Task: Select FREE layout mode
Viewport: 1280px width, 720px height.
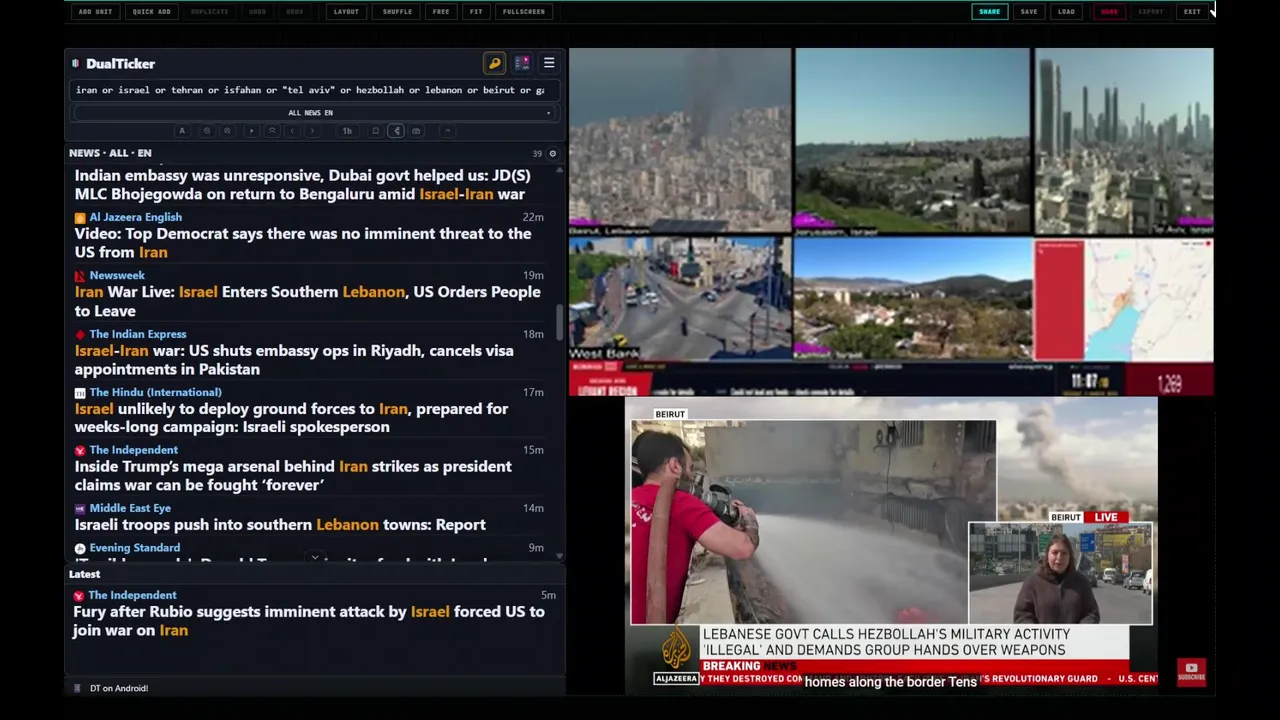Action: (x=441, y=11)
